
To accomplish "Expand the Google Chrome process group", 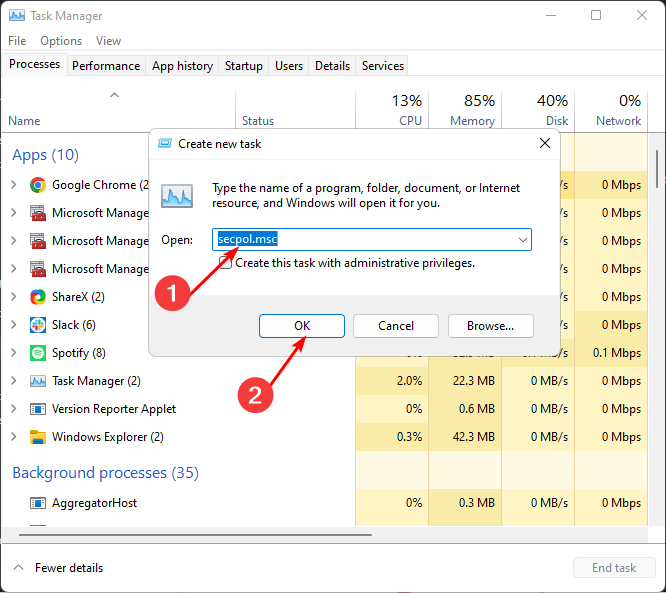I will tap(14, 185).
